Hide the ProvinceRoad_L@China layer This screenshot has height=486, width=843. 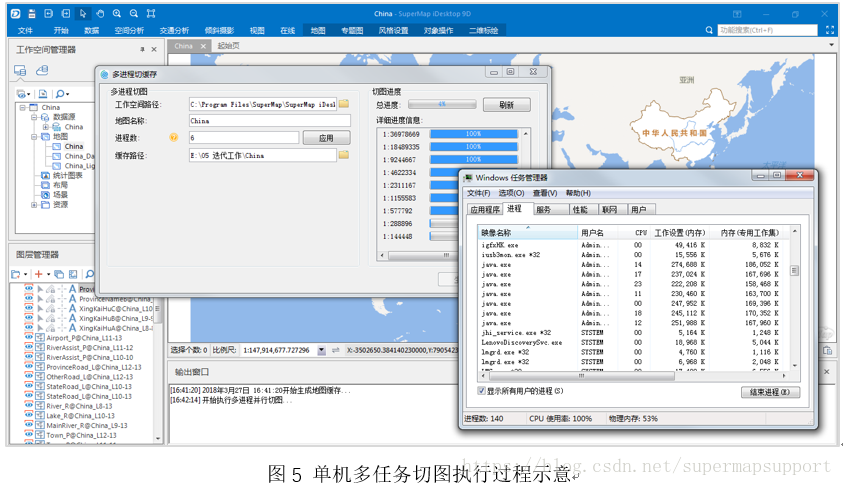(28, 366)
